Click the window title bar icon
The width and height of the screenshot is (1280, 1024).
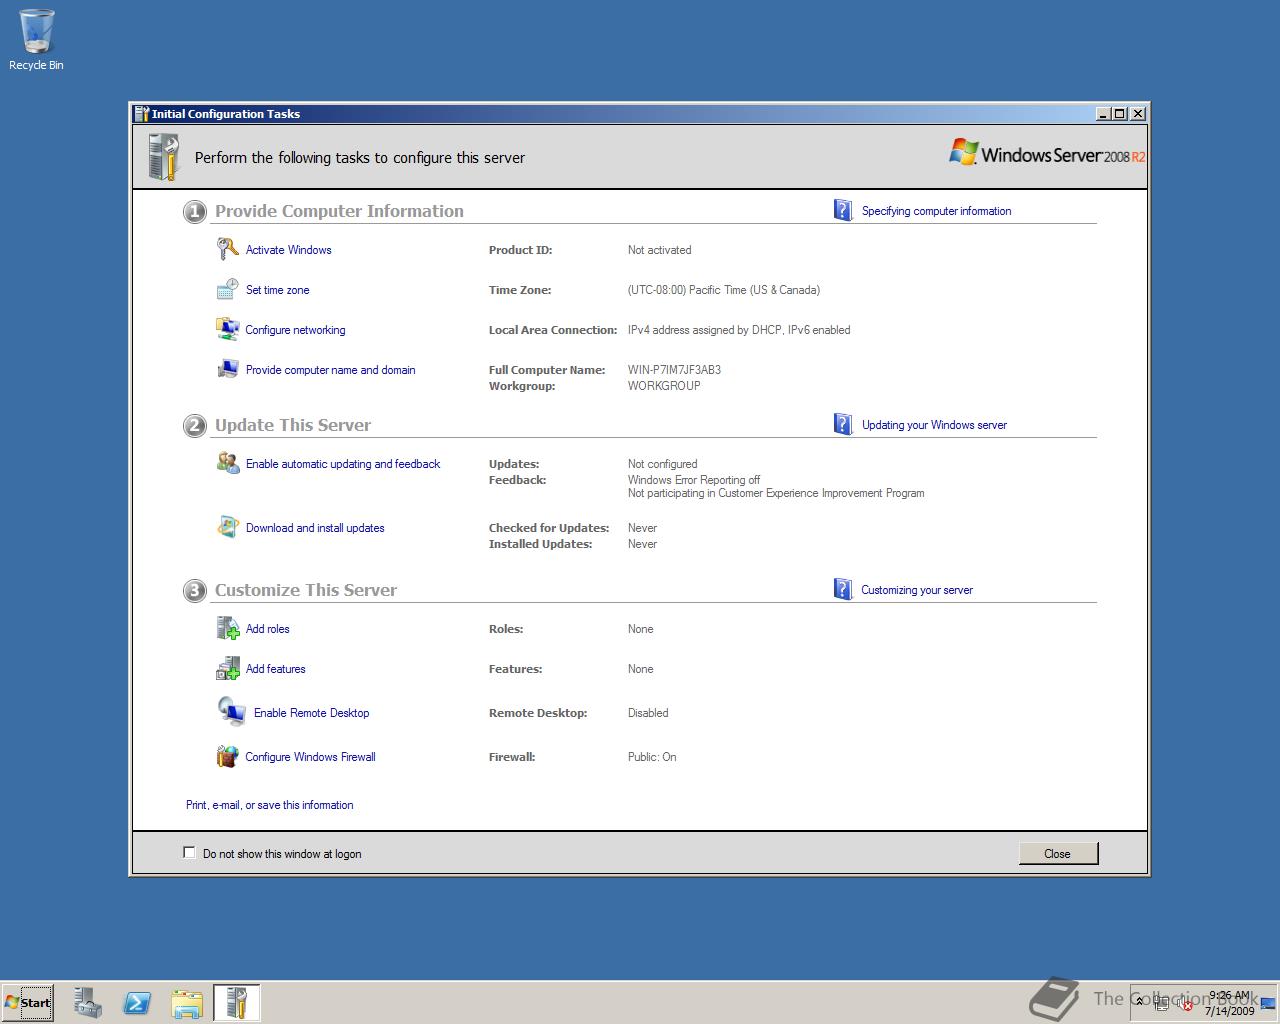pyautogui.click(x=141, y=113)
